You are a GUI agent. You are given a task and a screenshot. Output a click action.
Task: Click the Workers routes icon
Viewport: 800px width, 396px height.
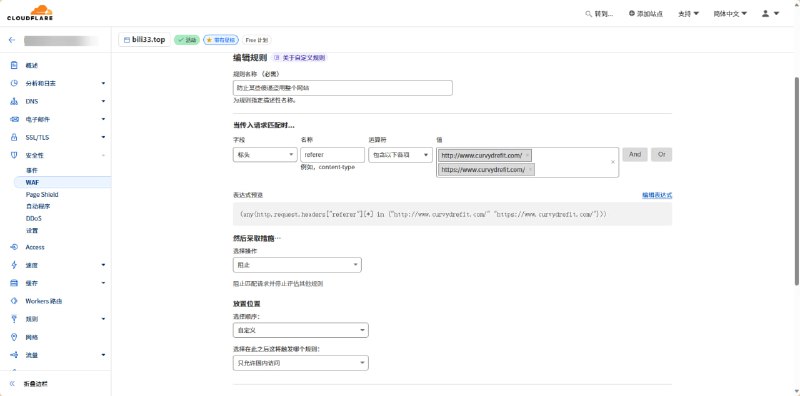click(x=14, y=301)
